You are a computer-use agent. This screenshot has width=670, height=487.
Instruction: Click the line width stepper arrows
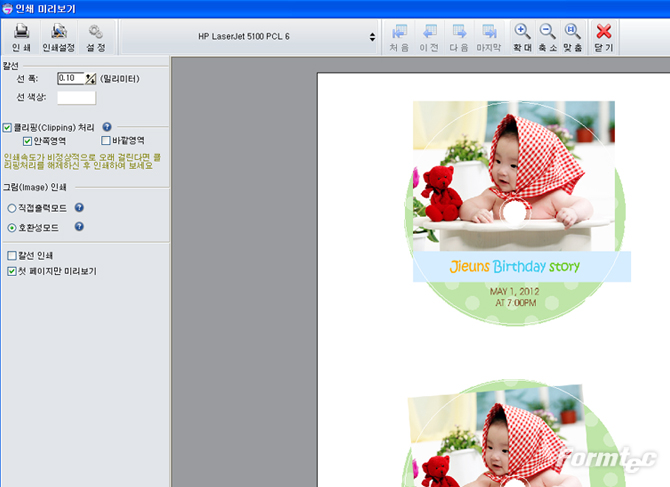(91, 79)
